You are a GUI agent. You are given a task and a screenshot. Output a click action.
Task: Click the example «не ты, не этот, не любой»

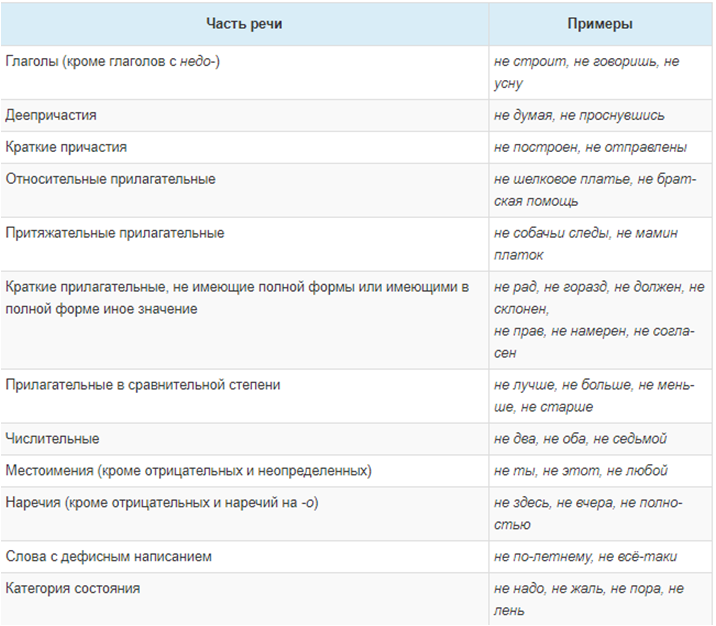click(580, 471)
